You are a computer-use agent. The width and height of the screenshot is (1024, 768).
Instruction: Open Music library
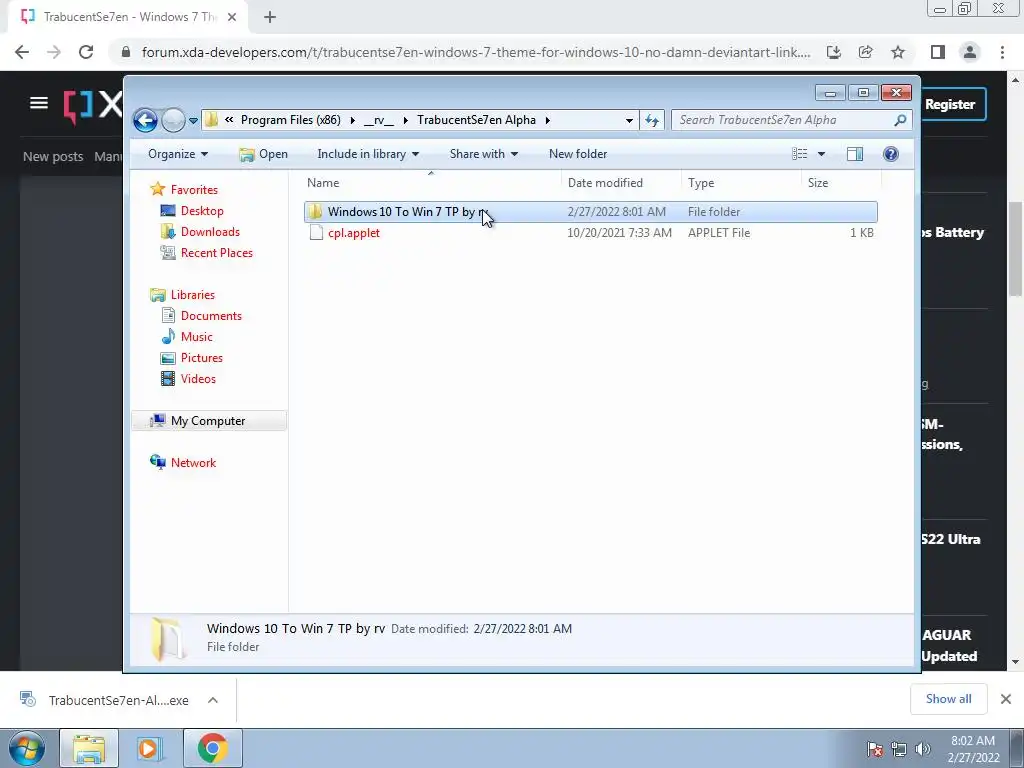pos(197,337)
